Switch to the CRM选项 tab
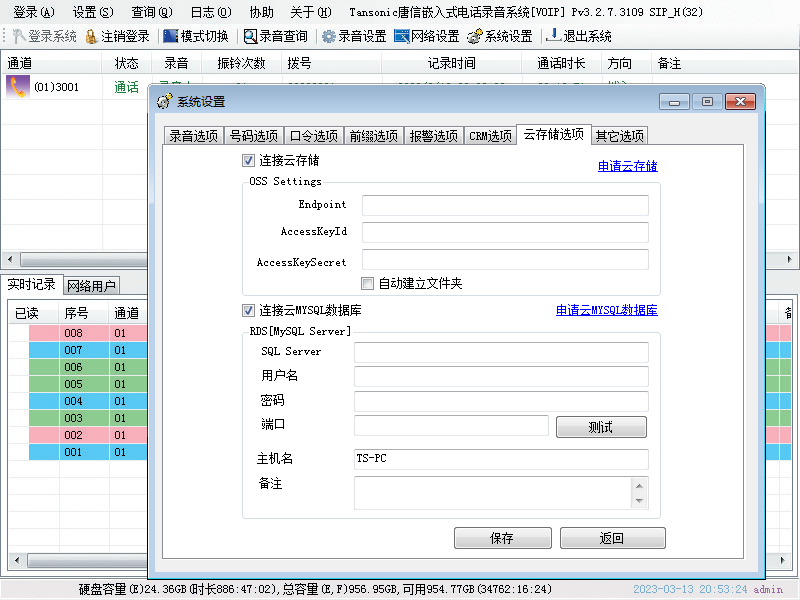The width and height of the screenshot is (800, 600). click(x=490, y=136)
